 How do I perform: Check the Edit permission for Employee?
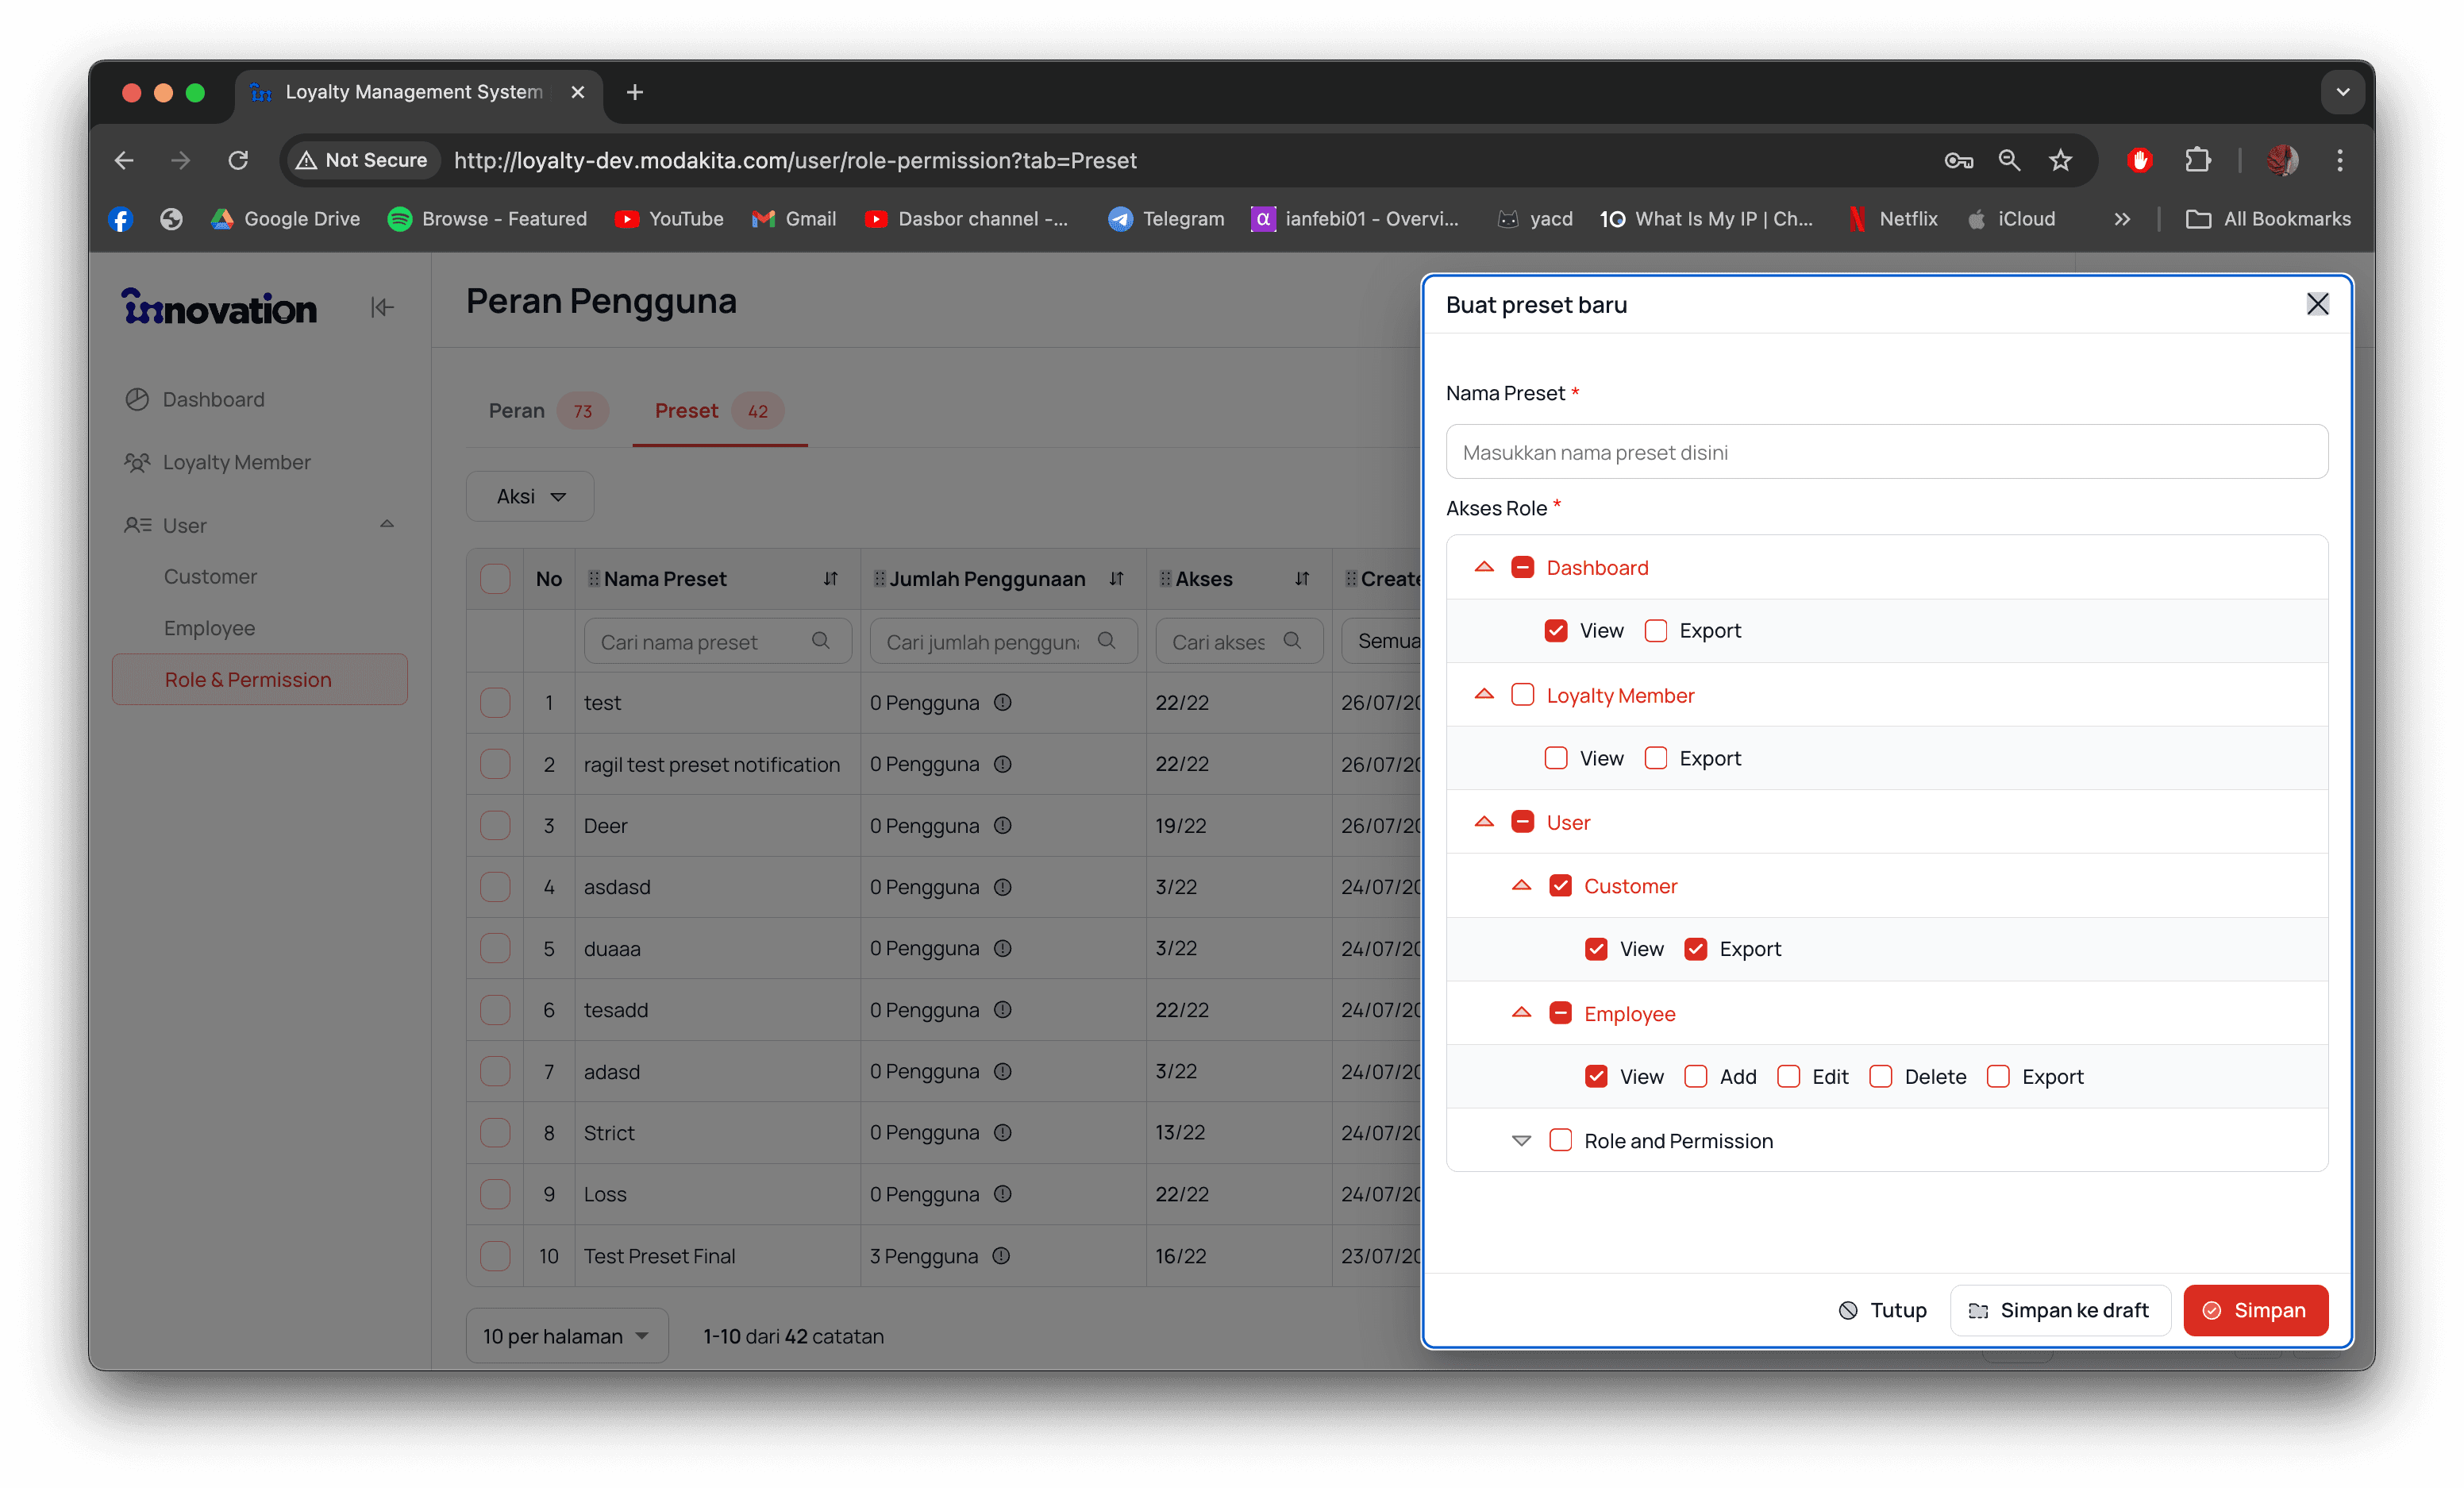click(1788, 1076)
